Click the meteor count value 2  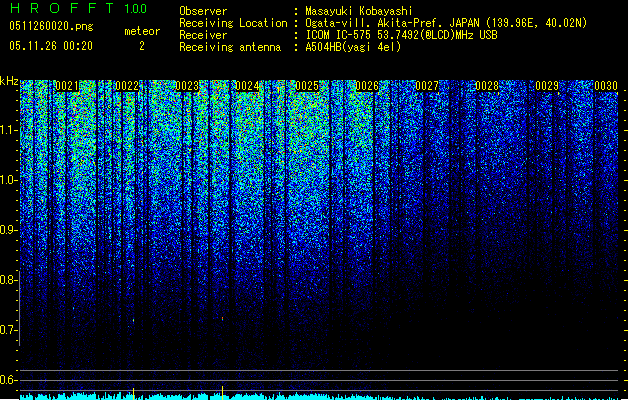tap(142, 46)
